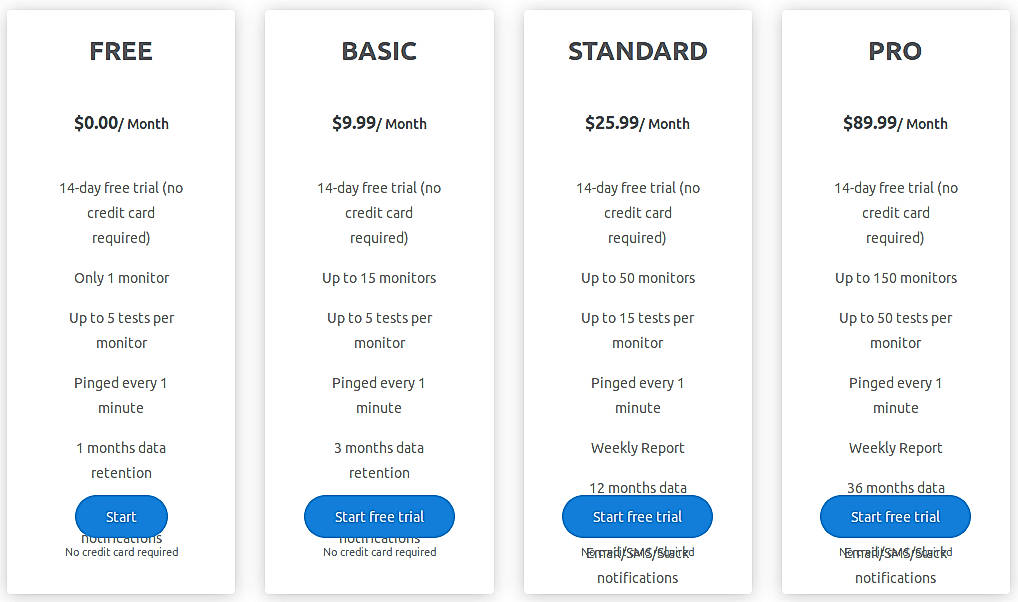The image size is (1018, 602).
Task: Click '36 months data' under the PRO plan
Action: point(895,487)
